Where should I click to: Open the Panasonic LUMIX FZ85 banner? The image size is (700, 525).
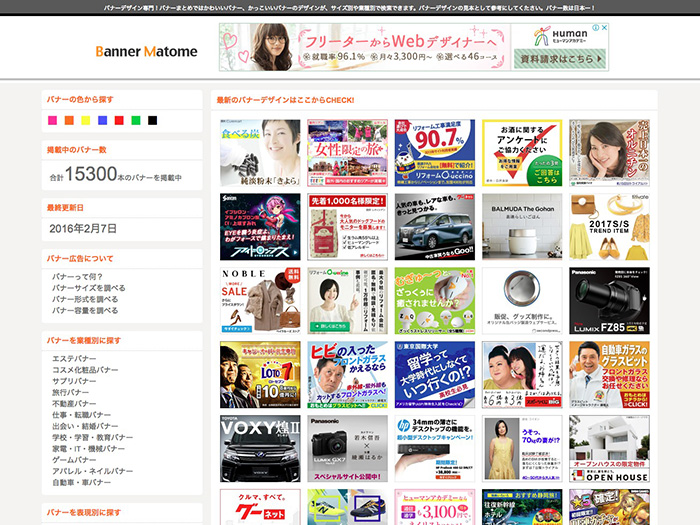(x=609, y=301)
